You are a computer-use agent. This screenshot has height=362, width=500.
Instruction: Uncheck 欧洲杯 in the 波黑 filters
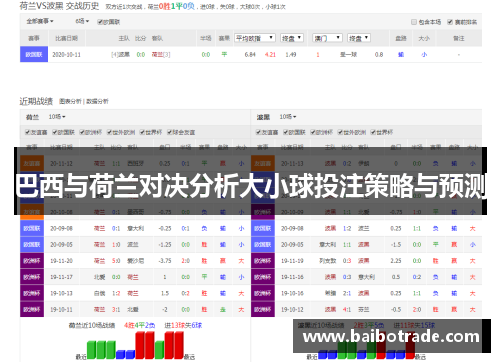313,132
